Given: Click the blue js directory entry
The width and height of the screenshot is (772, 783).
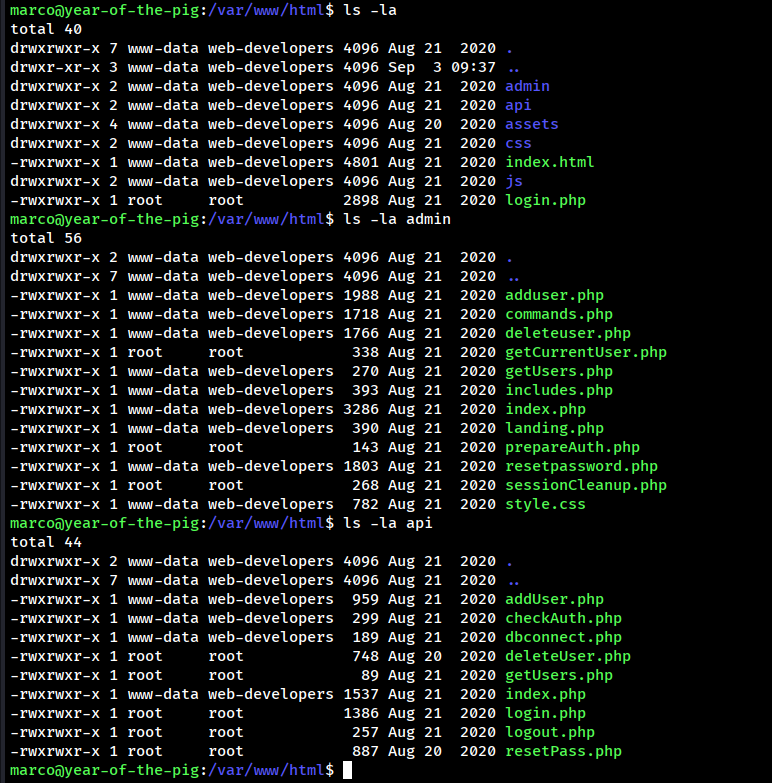Looking at the screenshot, I should click(514, 181).
